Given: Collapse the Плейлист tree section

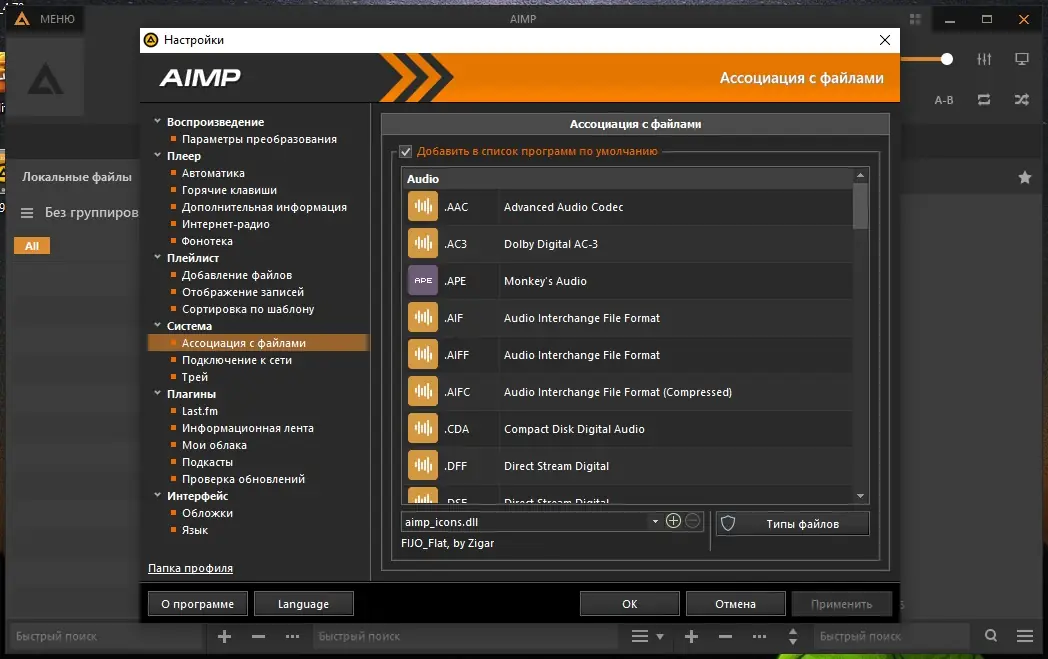Looking at the screenshot, I should coord(157,257).
